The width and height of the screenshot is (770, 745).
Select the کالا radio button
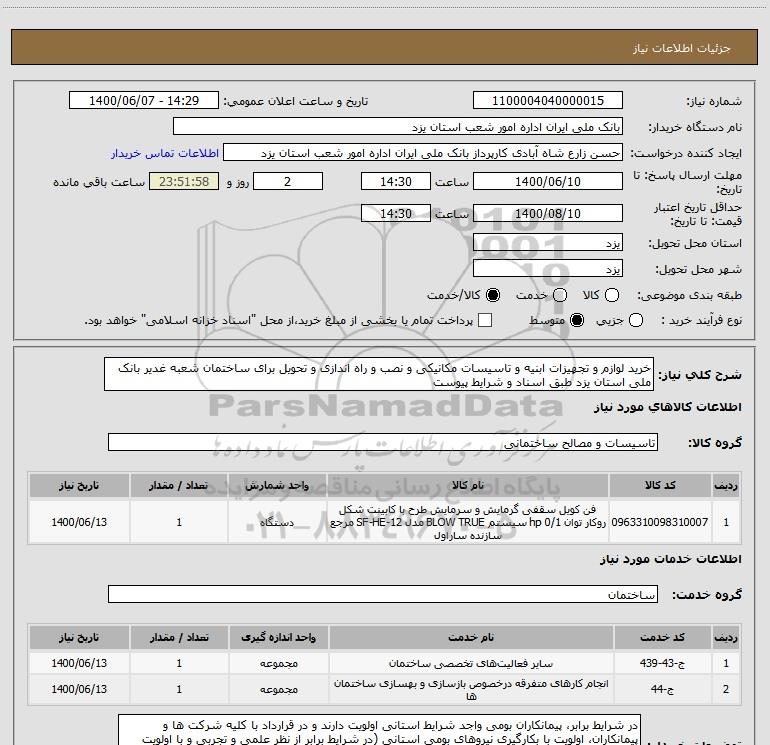pos(612,295)
